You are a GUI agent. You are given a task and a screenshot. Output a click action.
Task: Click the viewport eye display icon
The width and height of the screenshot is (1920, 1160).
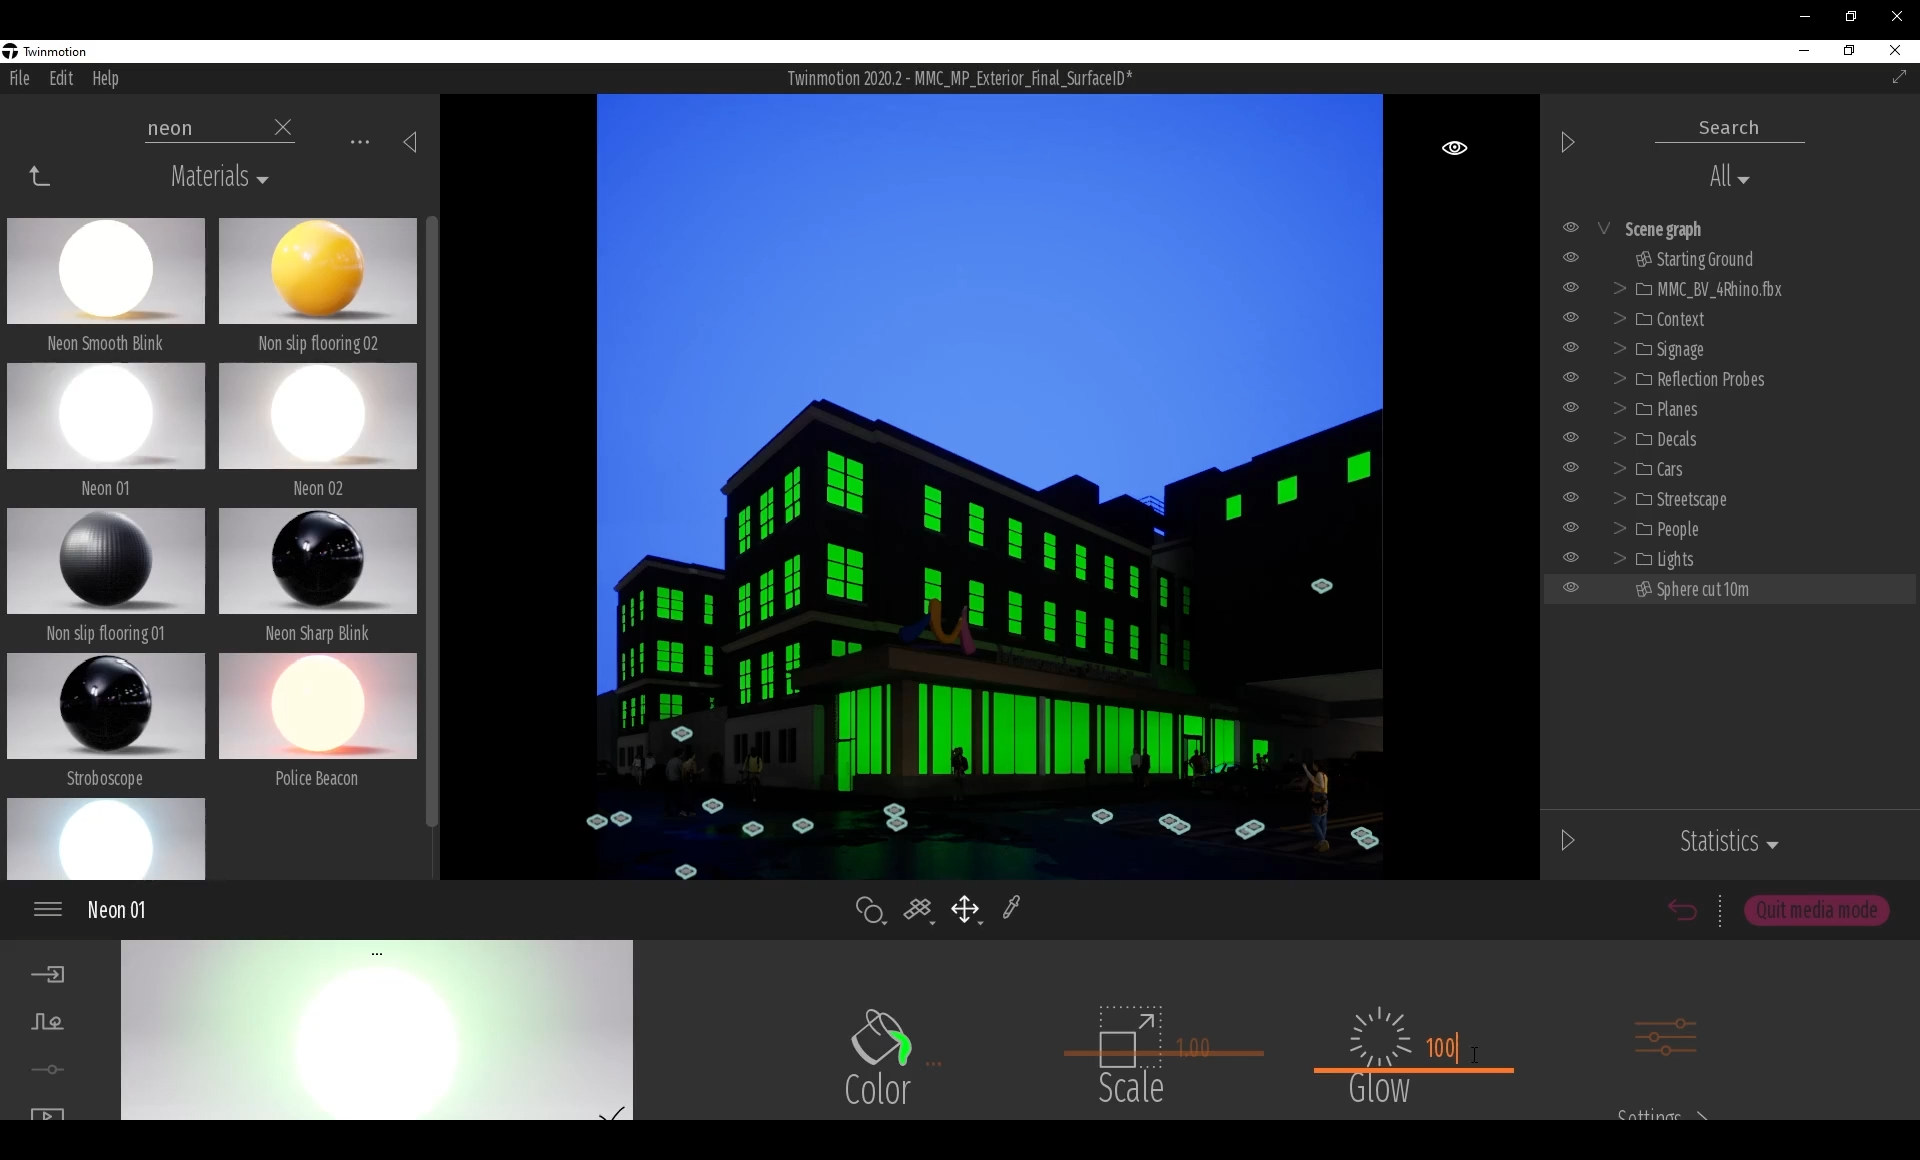(1454, 148)
